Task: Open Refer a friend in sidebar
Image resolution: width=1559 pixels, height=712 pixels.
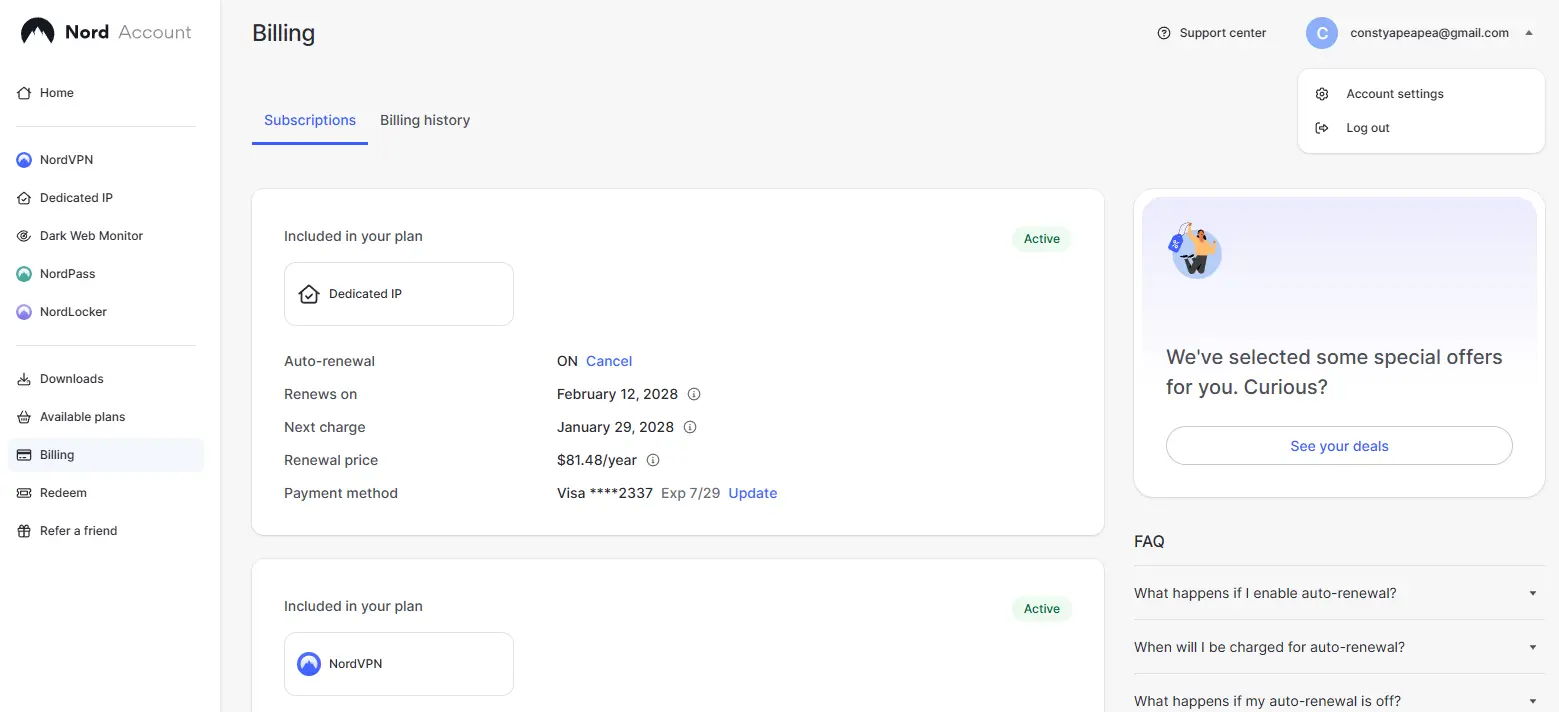Action: point(106,531)
